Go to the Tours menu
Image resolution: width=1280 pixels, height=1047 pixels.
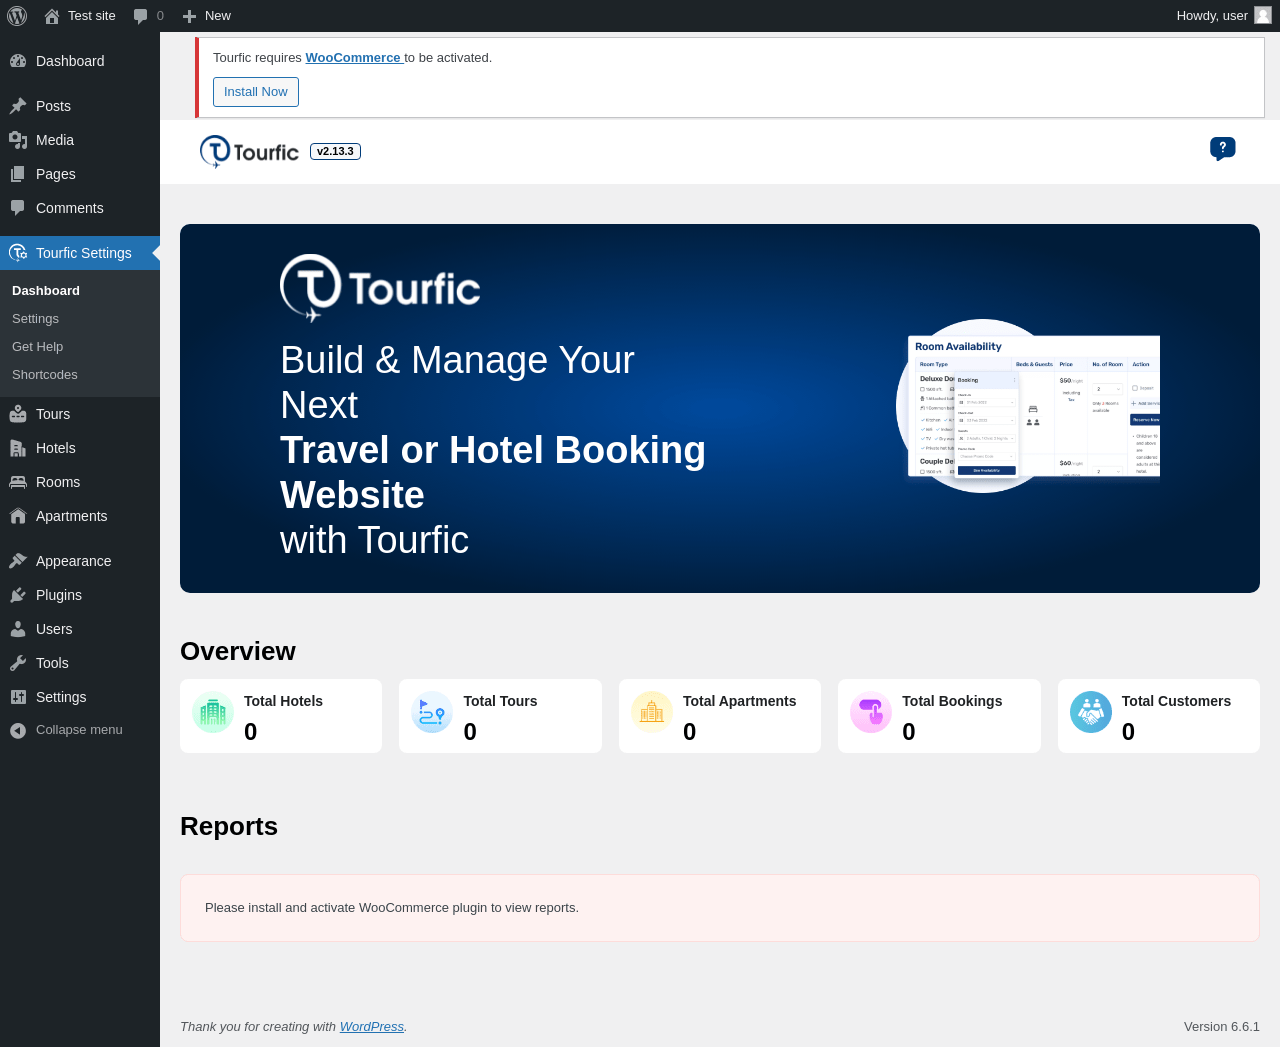[x=53, y=414]
